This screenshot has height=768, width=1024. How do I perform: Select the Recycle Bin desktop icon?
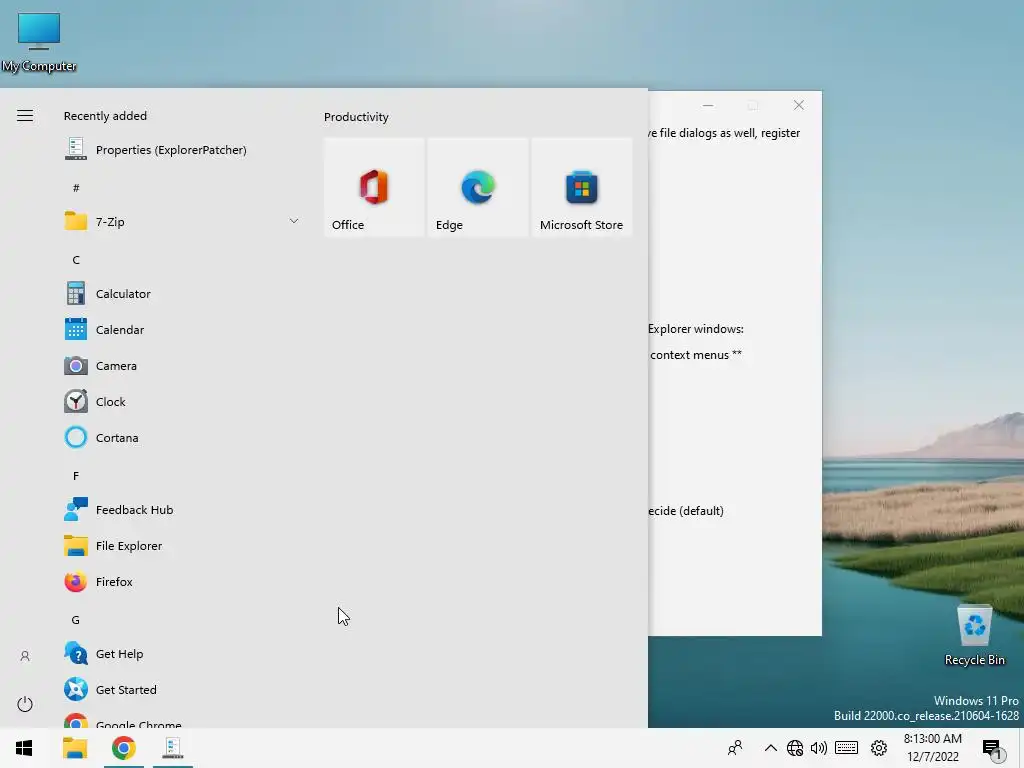coord(974,635)
